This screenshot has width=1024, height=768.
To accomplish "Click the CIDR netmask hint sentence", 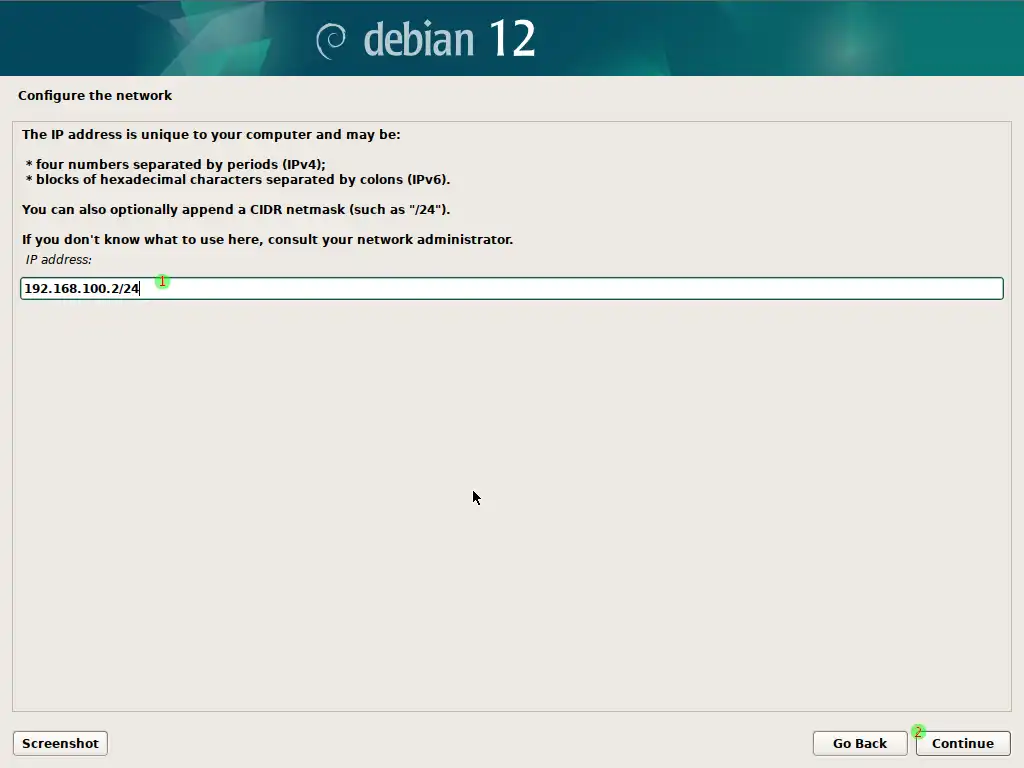I will click(x=236, y=210).
